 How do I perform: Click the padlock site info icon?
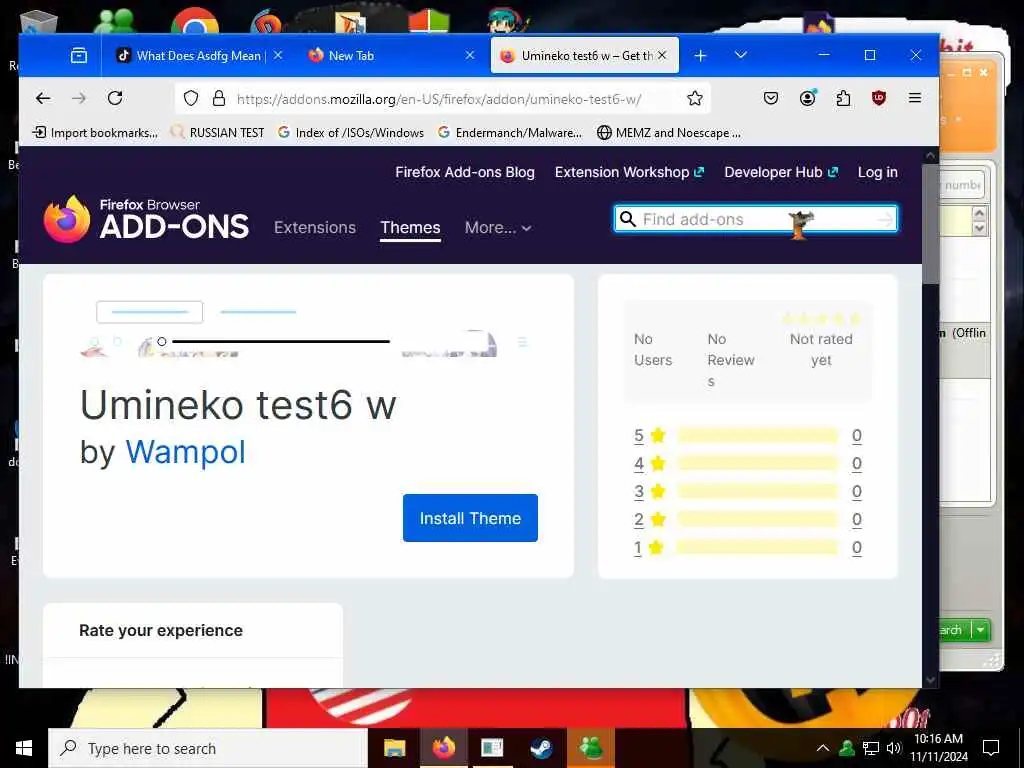tap(219, 99)
